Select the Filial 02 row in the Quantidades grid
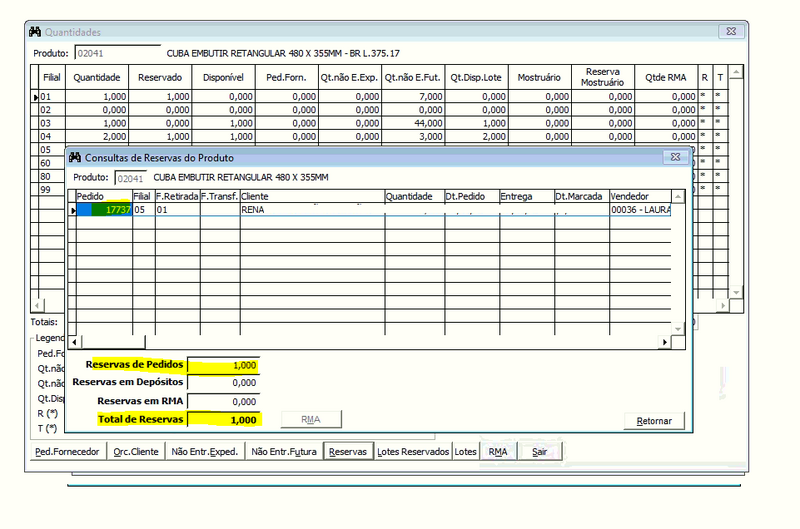This screenshot has width=800, height=529. tap(379, 110)
